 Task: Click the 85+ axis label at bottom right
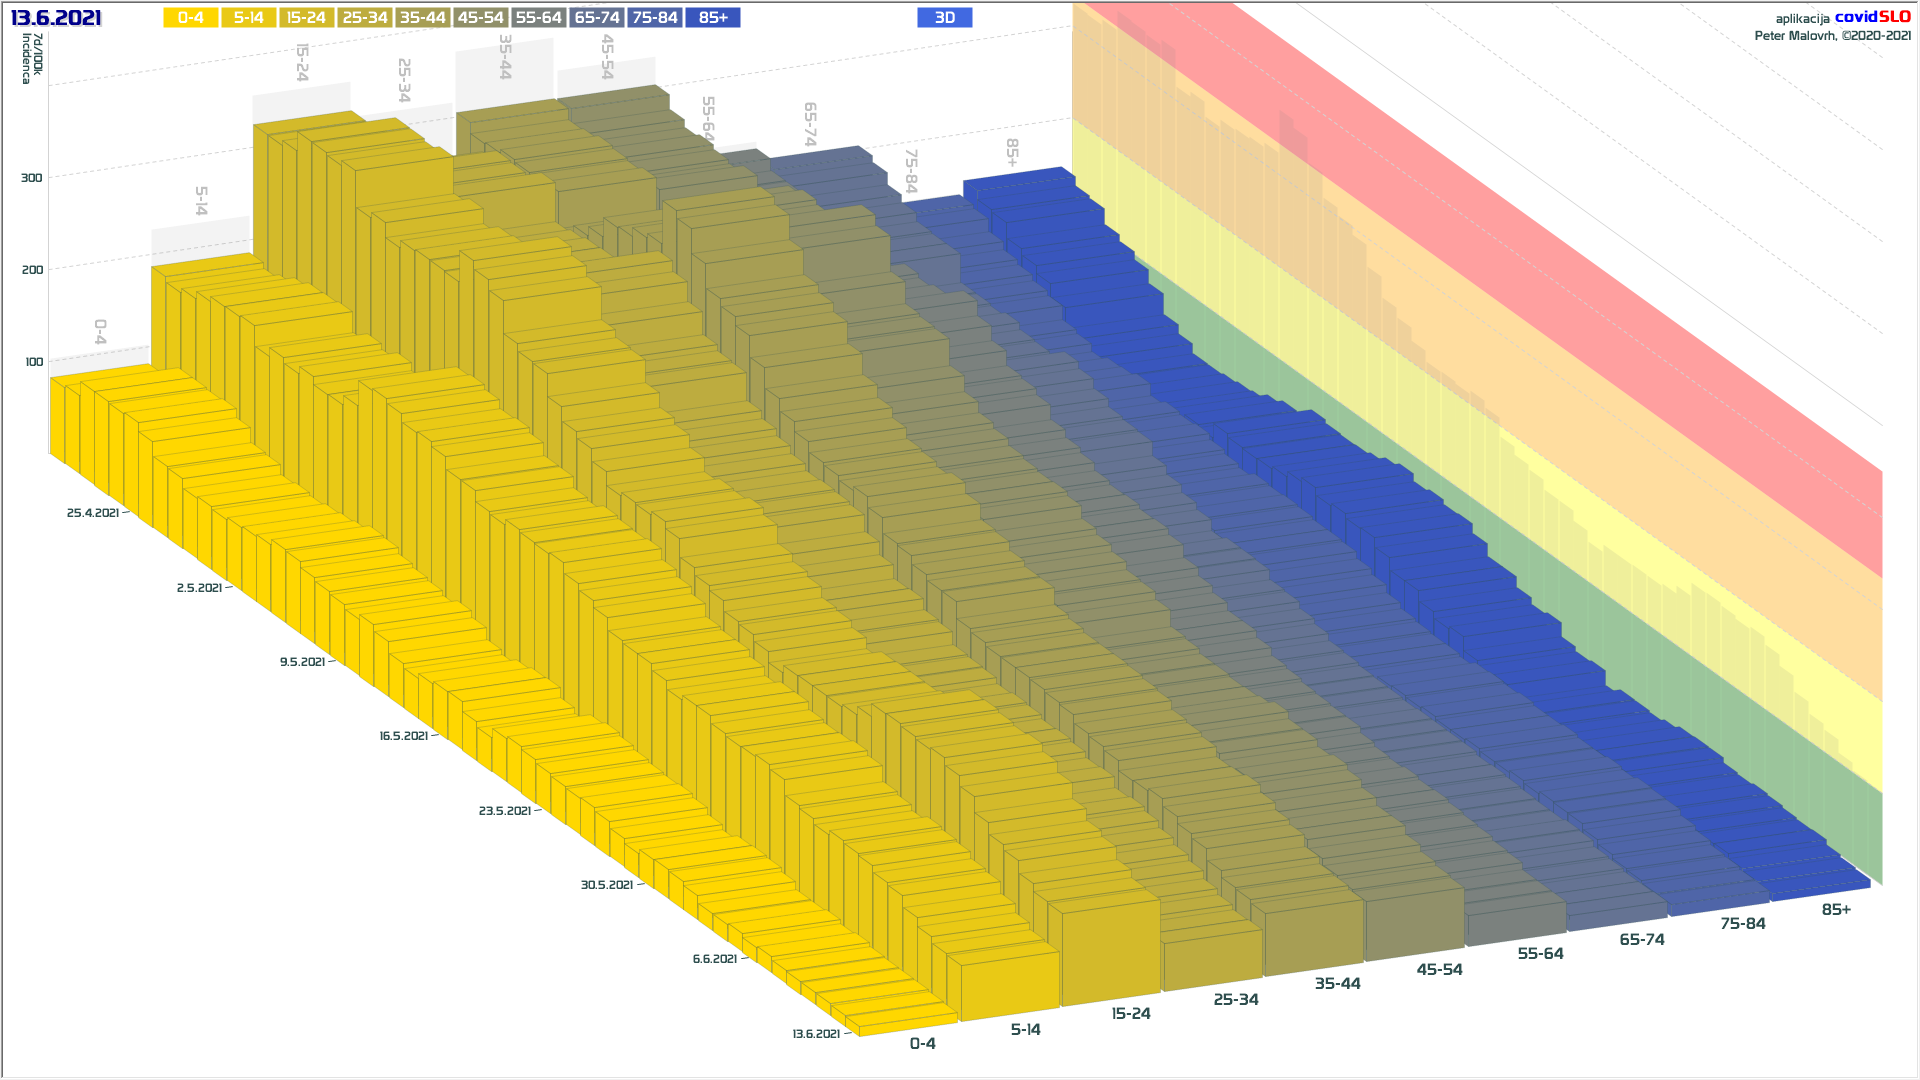pyautogui.click(x=1836, y=910)
